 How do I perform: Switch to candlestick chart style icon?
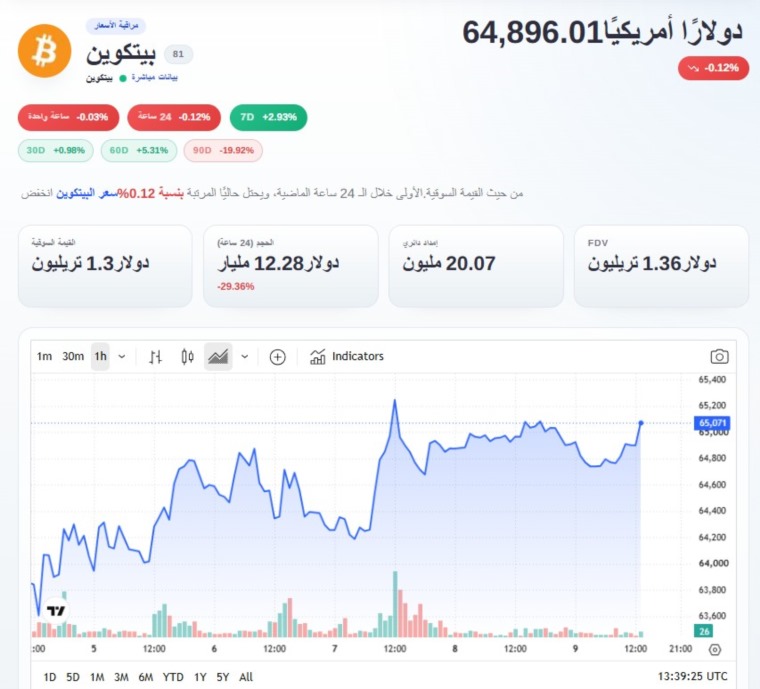pos(188,357)
